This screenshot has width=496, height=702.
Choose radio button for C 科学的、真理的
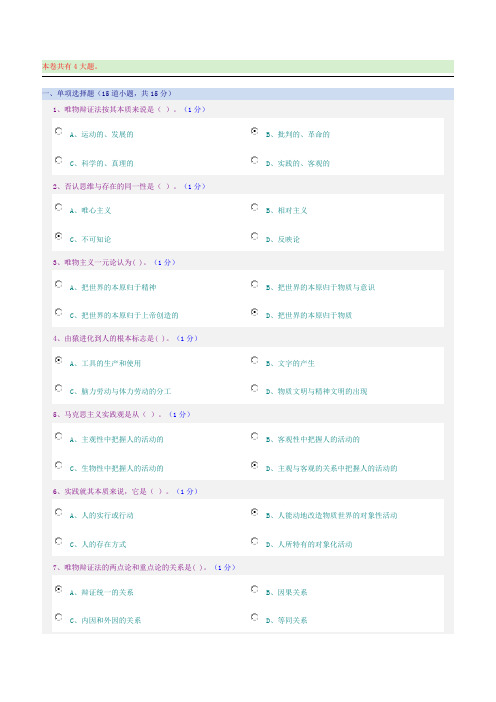(x=59, y=160)
